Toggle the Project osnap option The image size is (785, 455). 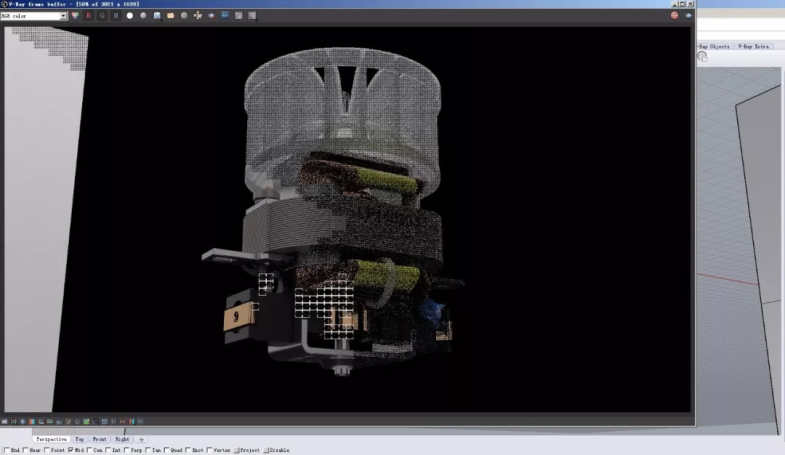[237, 450]
